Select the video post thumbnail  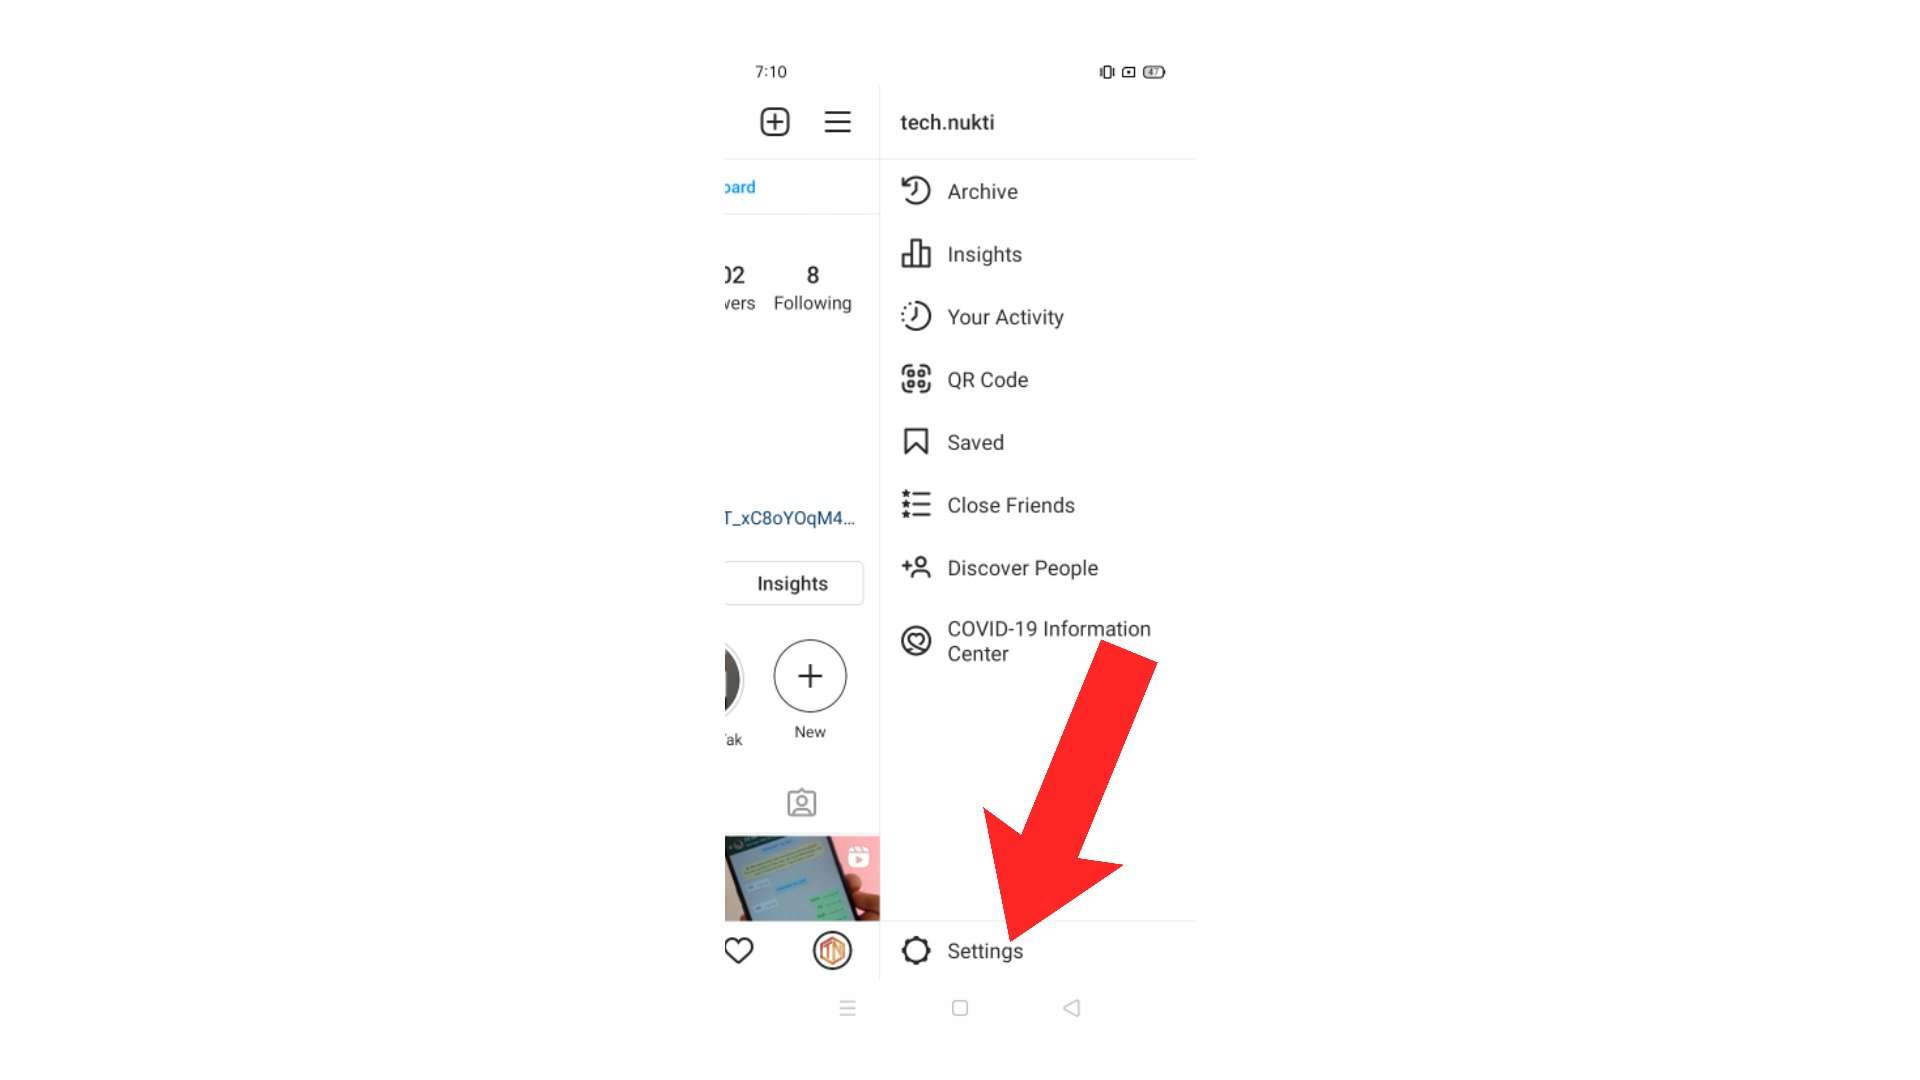(800, 876)
